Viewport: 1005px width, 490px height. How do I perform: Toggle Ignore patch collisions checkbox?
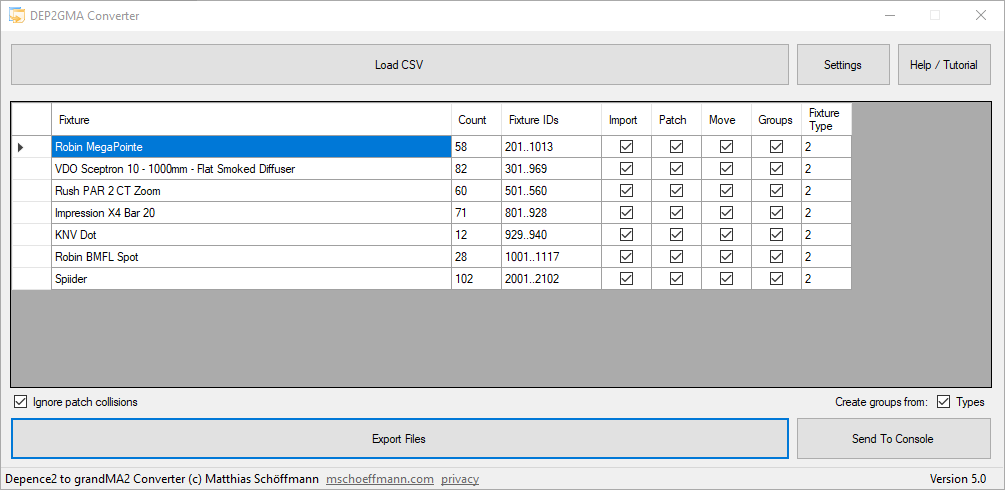pyautogui.click(x=21, y=402)
